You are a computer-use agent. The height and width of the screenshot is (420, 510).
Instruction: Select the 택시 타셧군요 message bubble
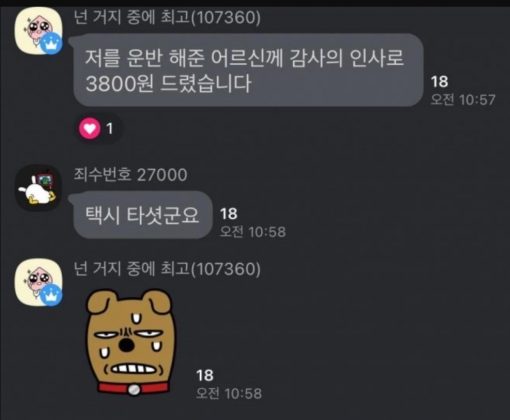click(x=143, y=215)
